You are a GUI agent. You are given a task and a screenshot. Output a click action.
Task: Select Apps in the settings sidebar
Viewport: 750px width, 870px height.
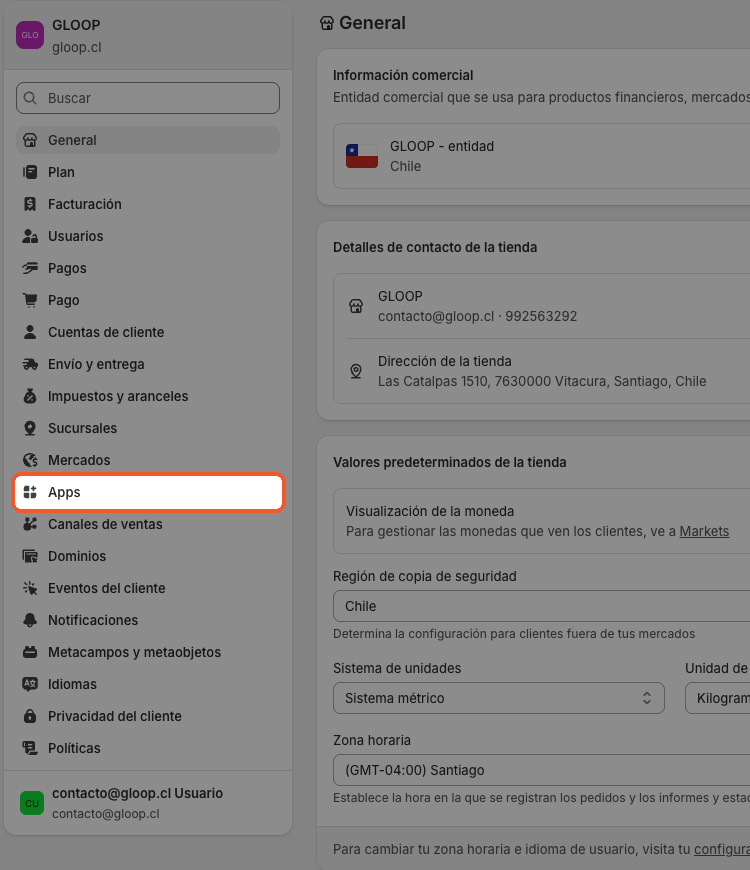[148, 492]
